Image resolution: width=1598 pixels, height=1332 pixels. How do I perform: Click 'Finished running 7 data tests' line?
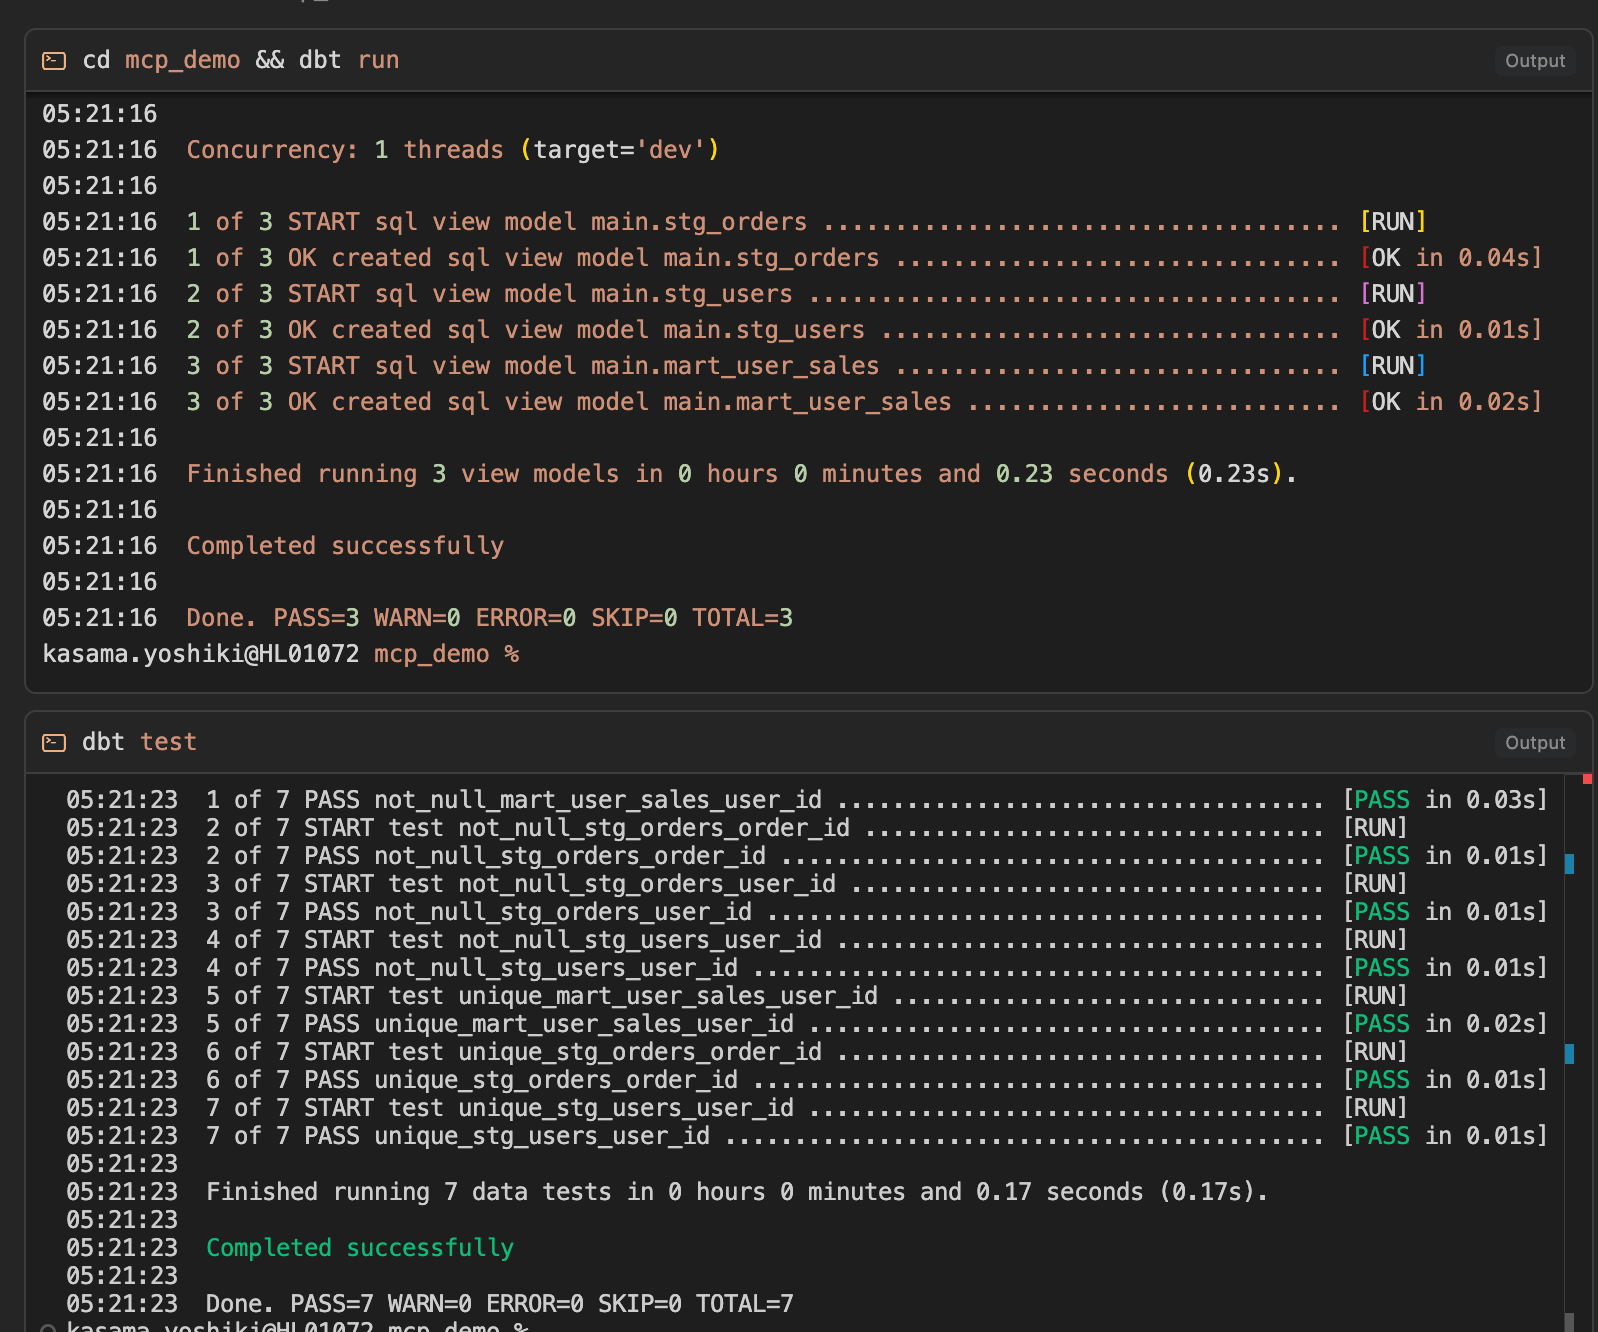(737, 1192)
